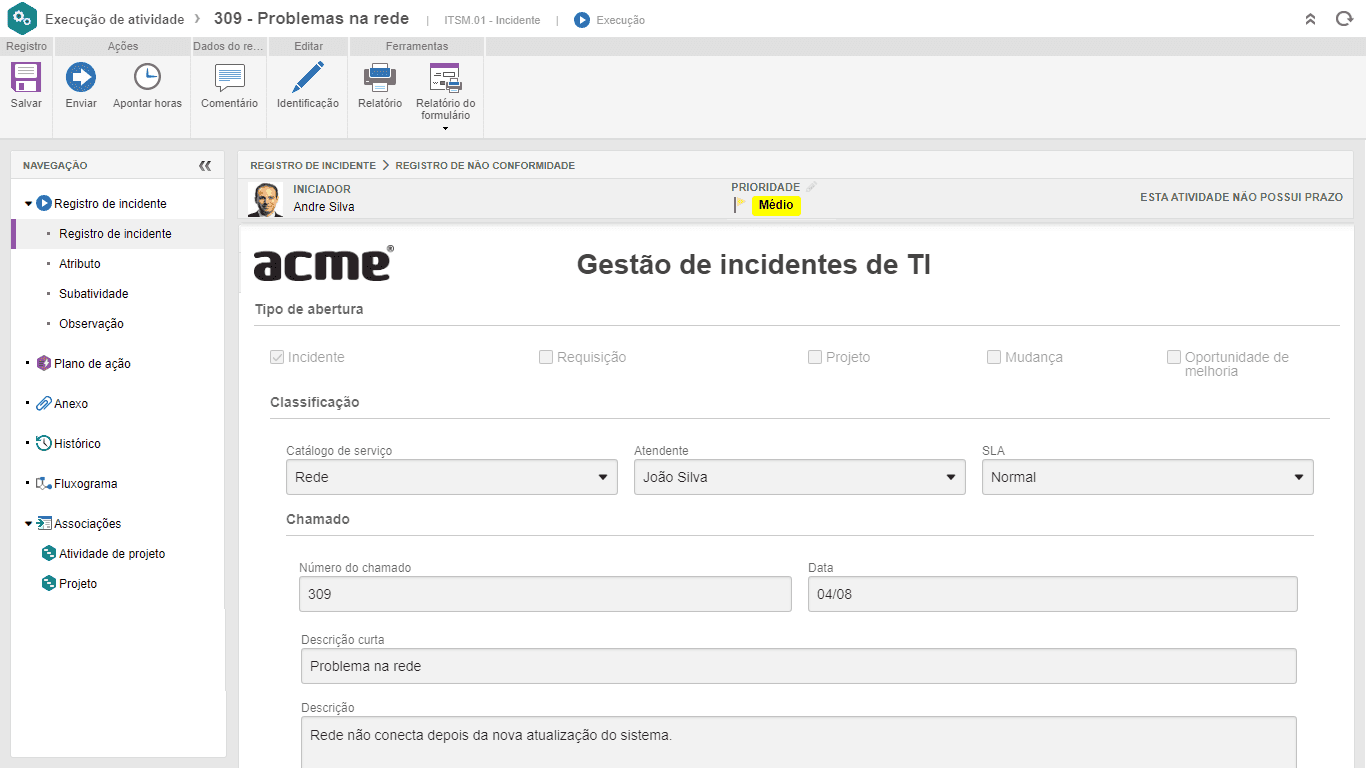Click the Execução play icon in header
The image size is (1366, 768).
pos(582,20)
